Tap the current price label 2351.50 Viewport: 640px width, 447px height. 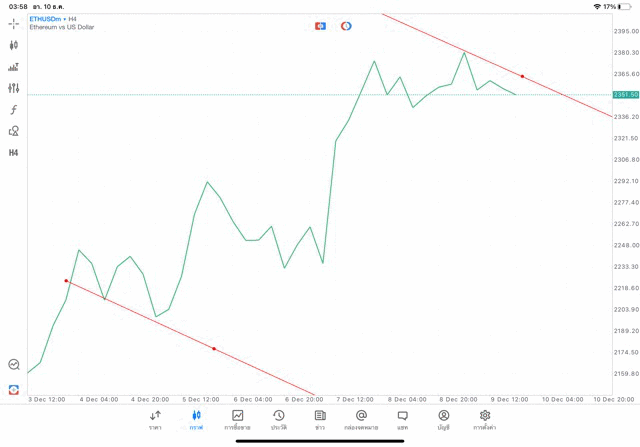pyautogui.click(x=626, y=95)
